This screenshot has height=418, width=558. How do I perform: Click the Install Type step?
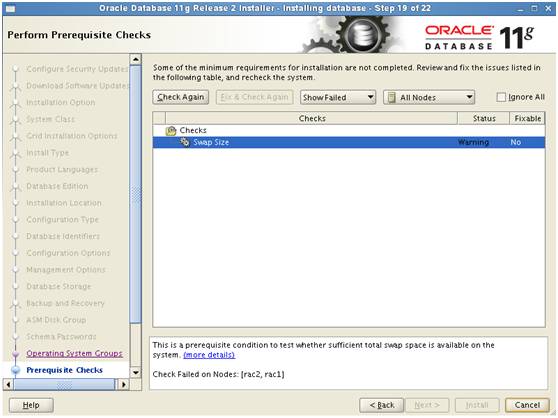tap(48, 153)
